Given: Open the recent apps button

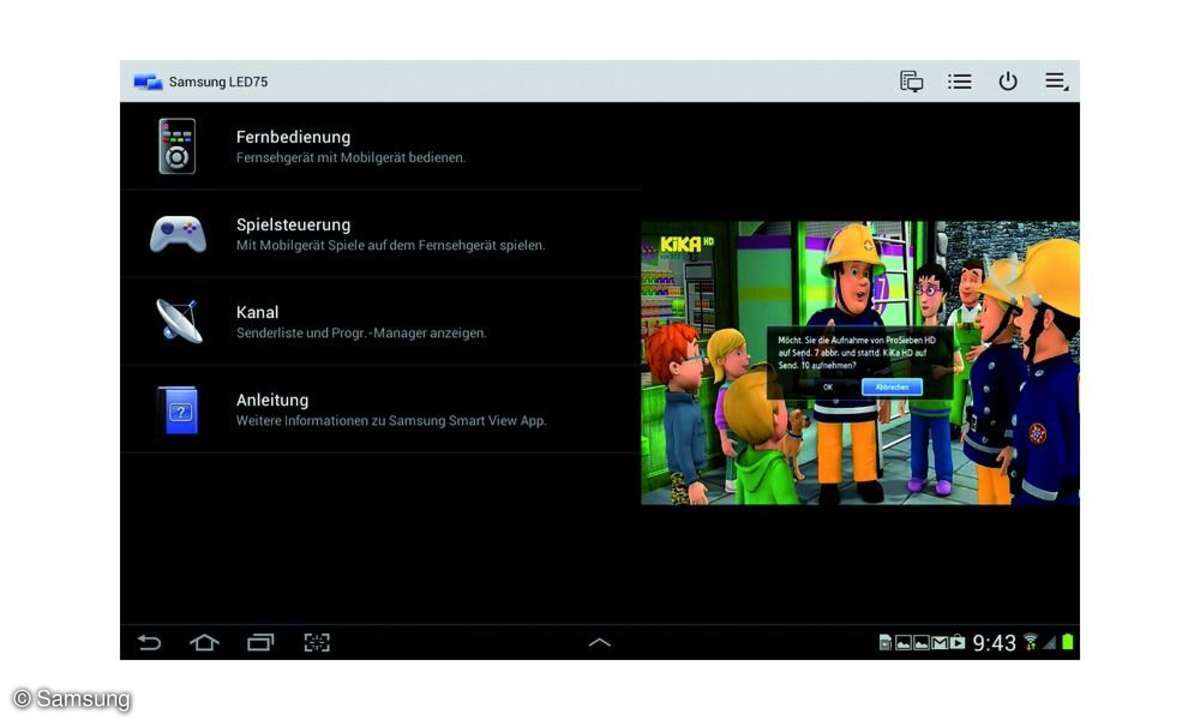Looking at the screenshot, I should (x=260, y=643).
